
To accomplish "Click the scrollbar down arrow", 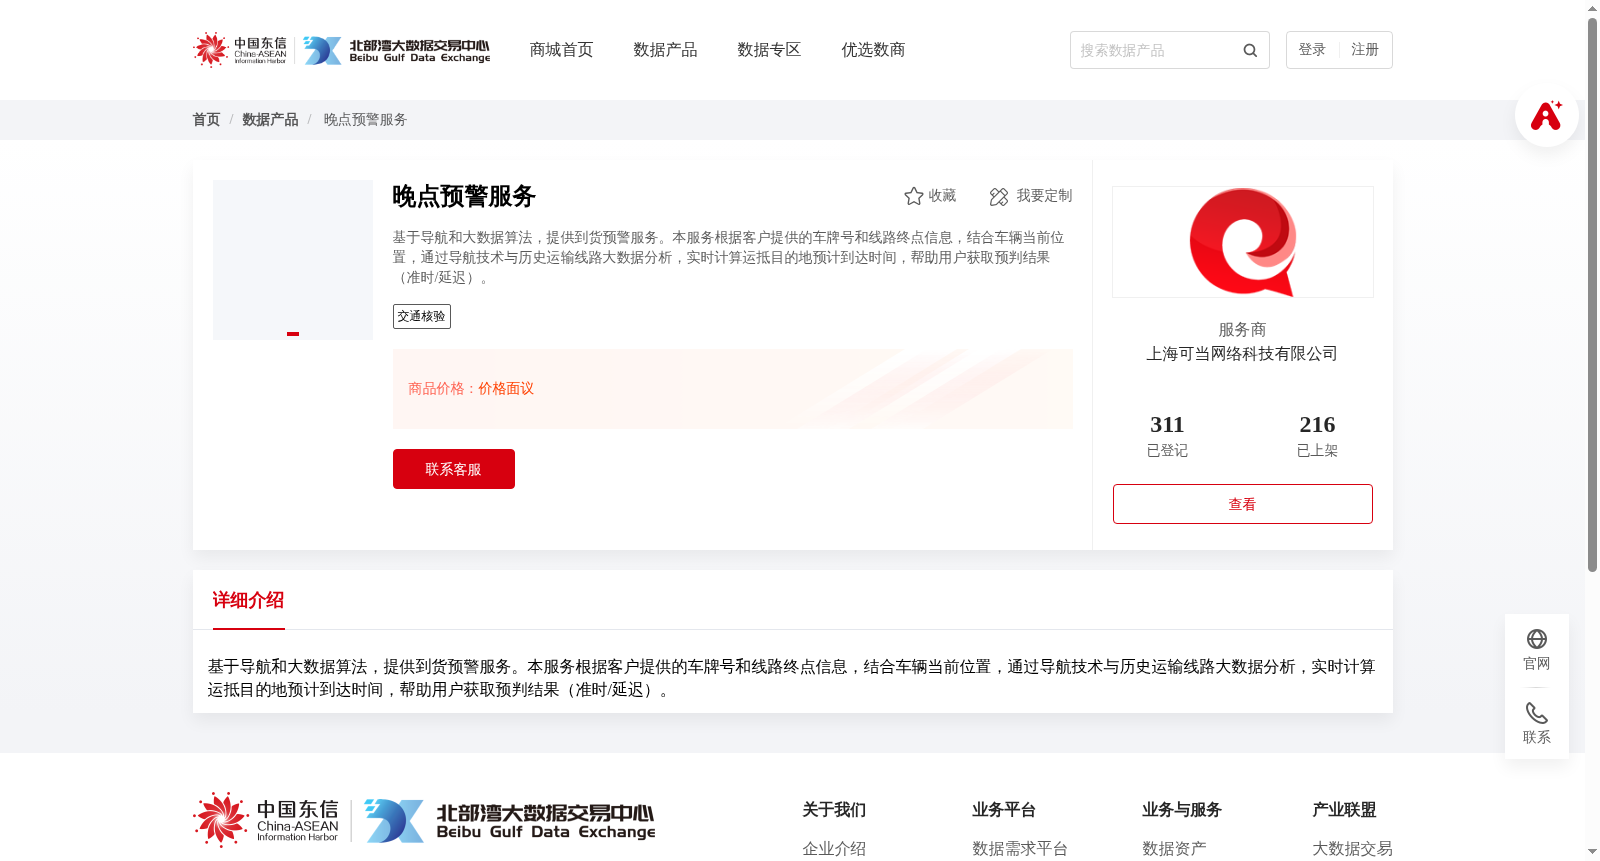I will point(1592,852).
